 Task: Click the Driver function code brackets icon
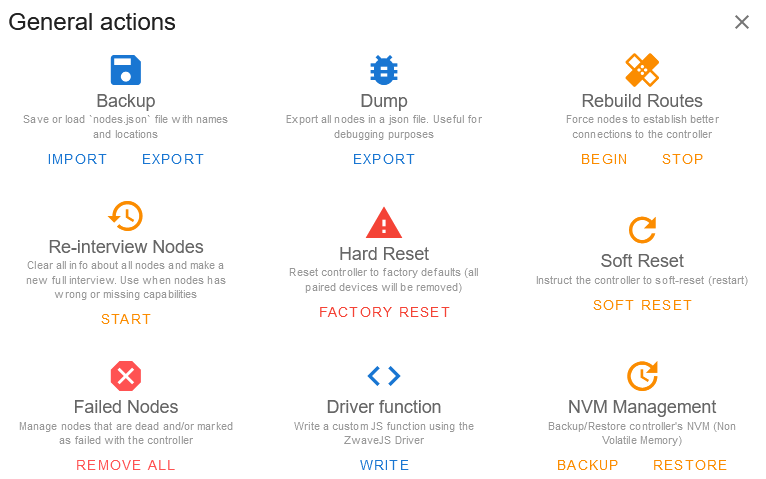coord(384,376)
